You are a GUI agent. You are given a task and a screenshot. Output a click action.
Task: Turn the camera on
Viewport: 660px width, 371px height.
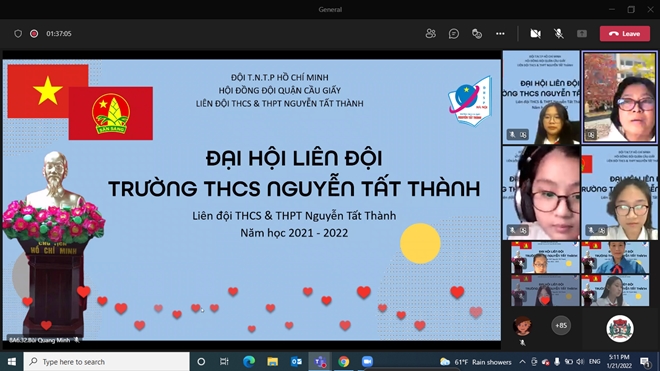[535, 33]
